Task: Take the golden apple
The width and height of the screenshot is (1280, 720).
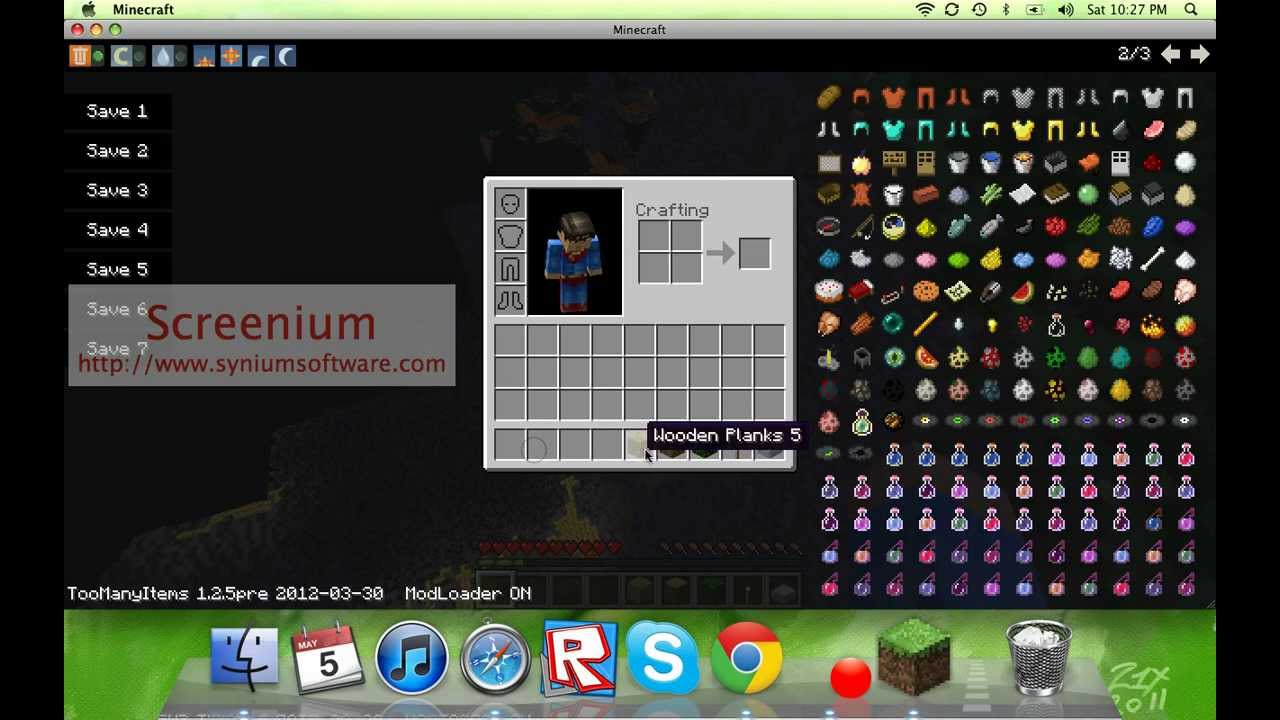Action: [861, 162]
